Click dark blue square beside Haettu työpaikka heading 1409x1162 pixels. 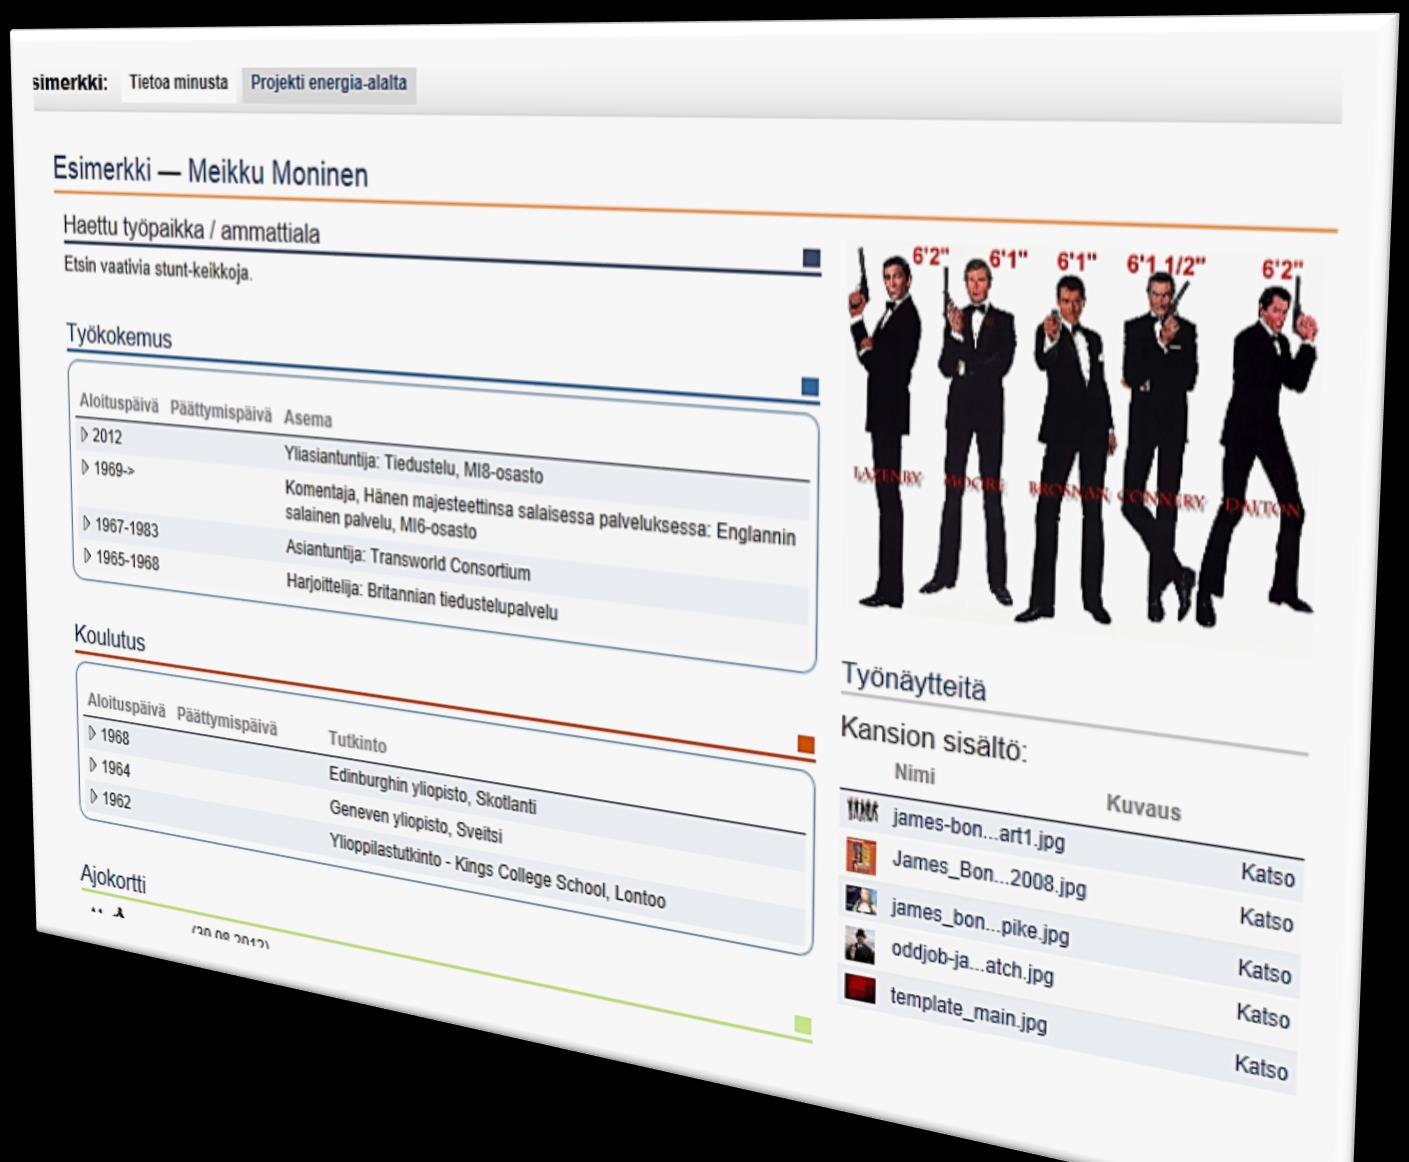coord(811,259)
